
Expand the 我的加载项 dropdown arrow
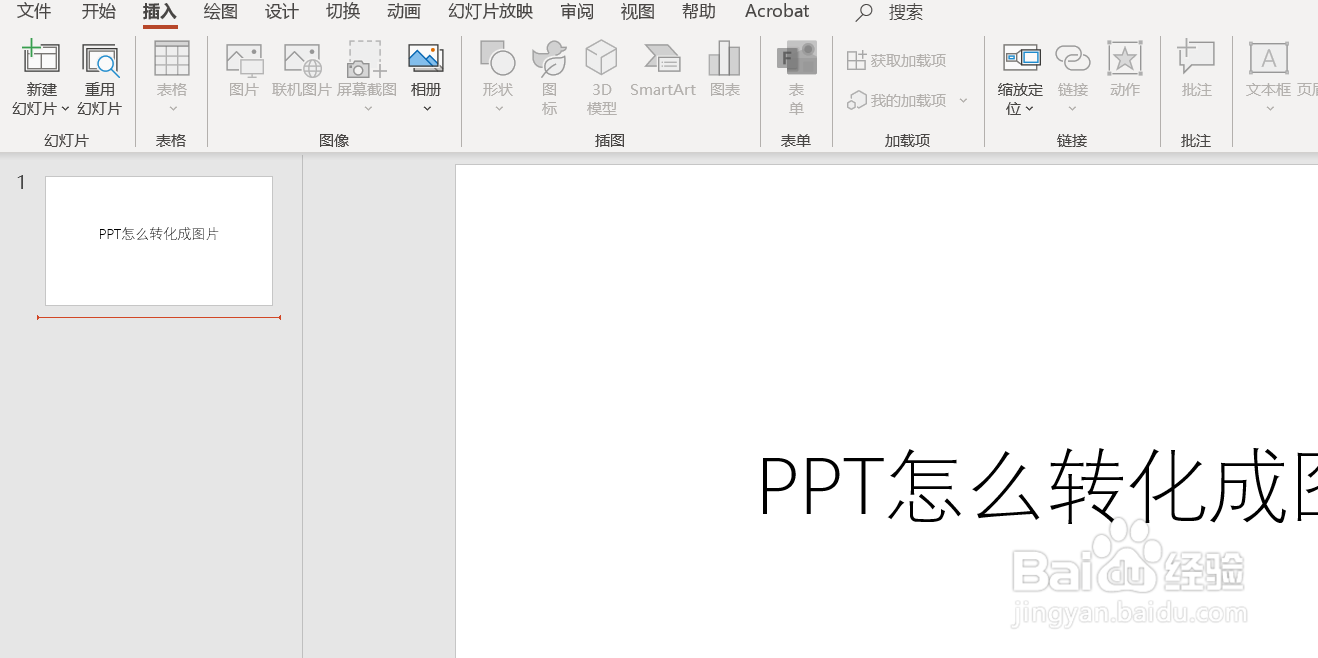(x=963, y=101)
